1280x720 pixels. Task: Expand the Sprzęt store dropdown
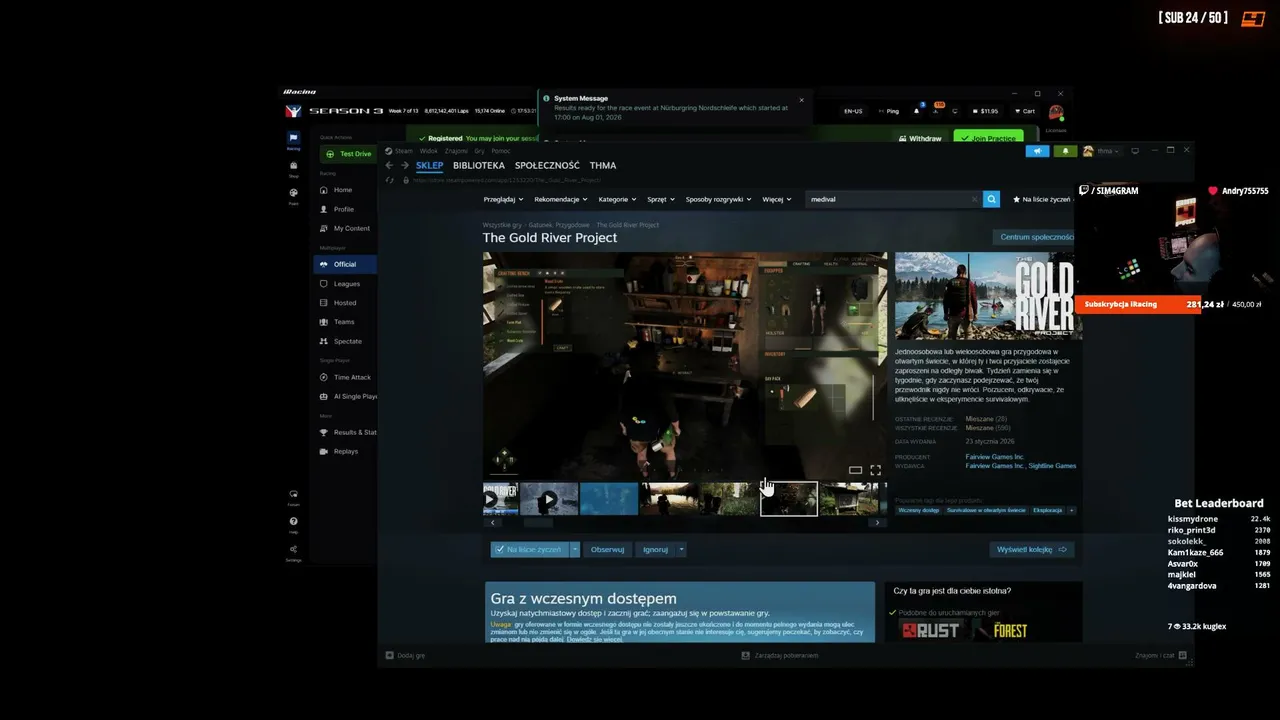pyautogui.click(x=661, y=199)
